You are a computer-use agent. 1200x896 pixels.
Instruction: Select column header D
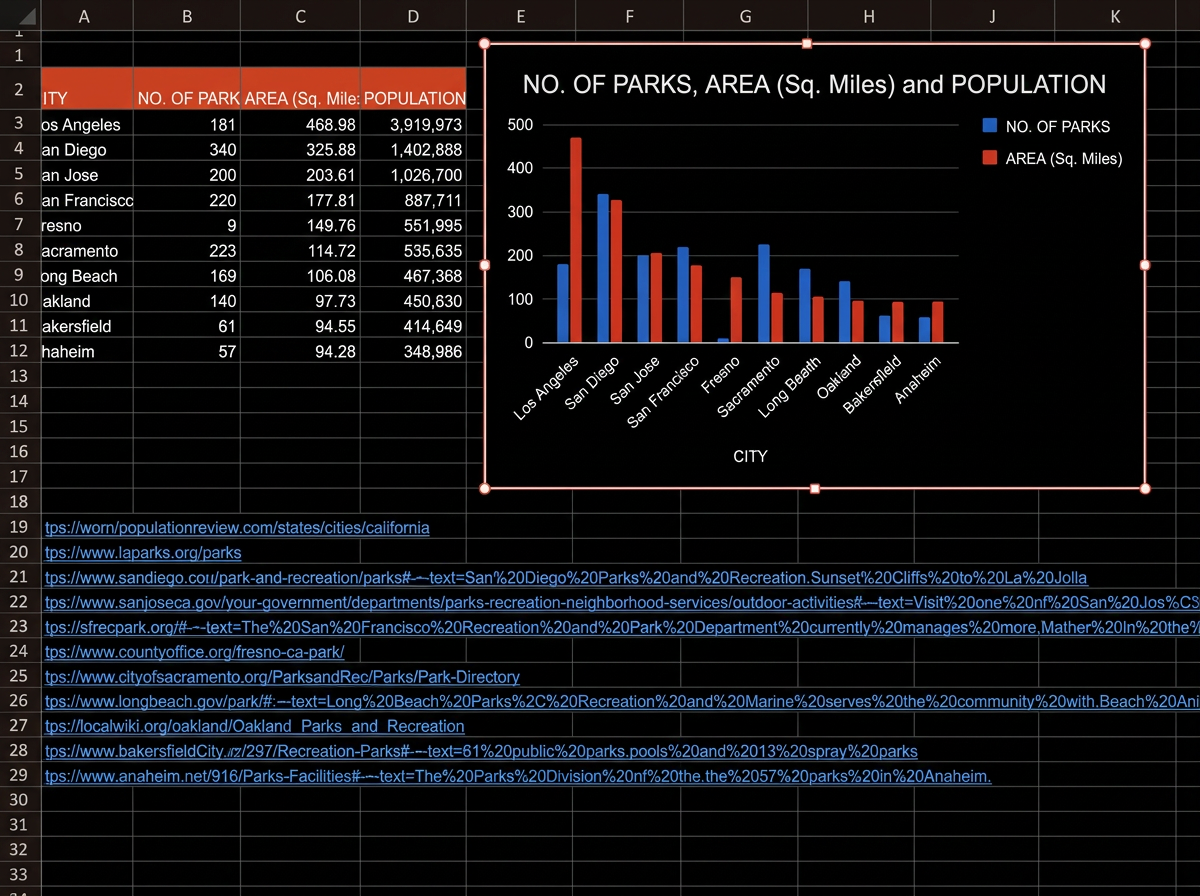[x=413, y=16]
